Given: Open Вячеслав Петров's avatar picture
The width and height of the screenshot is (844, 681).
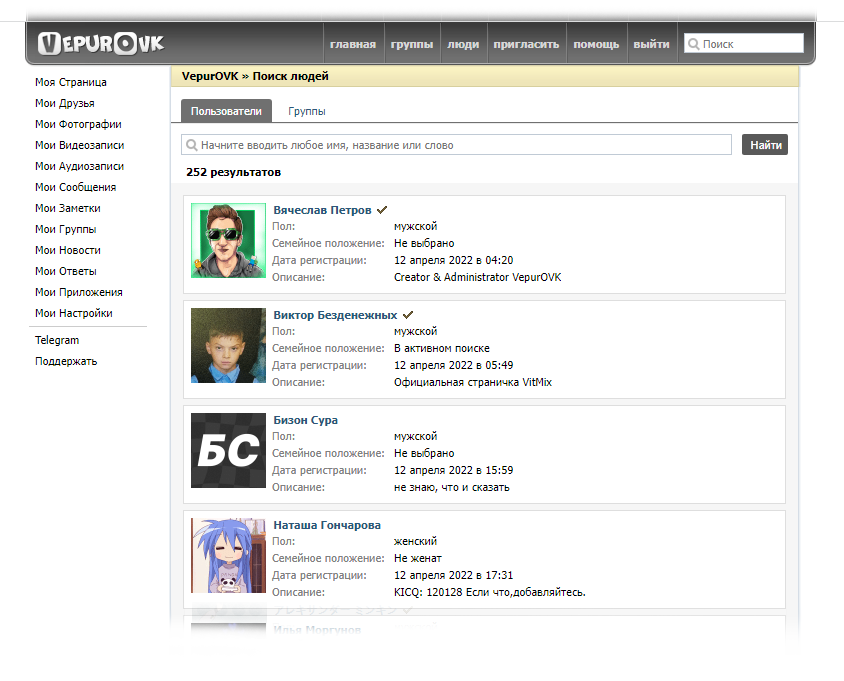Looking at the screenshot, I should tap(228, 240).
